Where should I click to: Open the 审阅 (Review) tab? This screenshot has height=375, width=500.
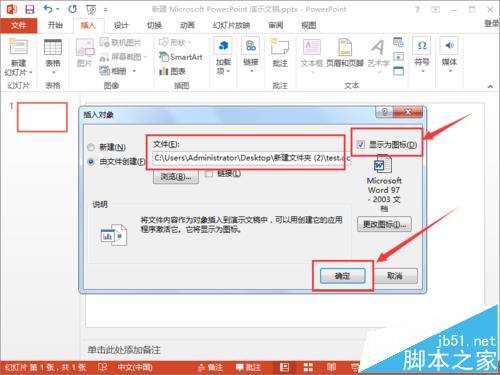click(276, 25)
